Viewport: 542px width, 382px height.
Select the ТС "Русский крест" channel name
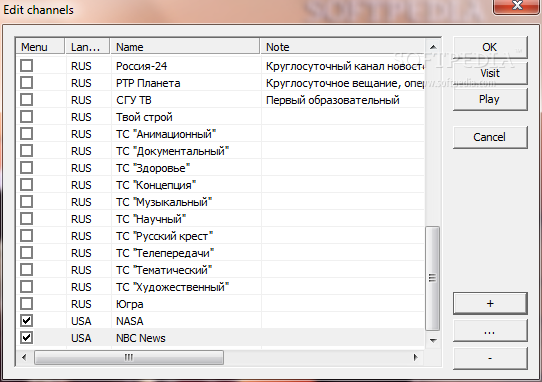pos(165,236)
